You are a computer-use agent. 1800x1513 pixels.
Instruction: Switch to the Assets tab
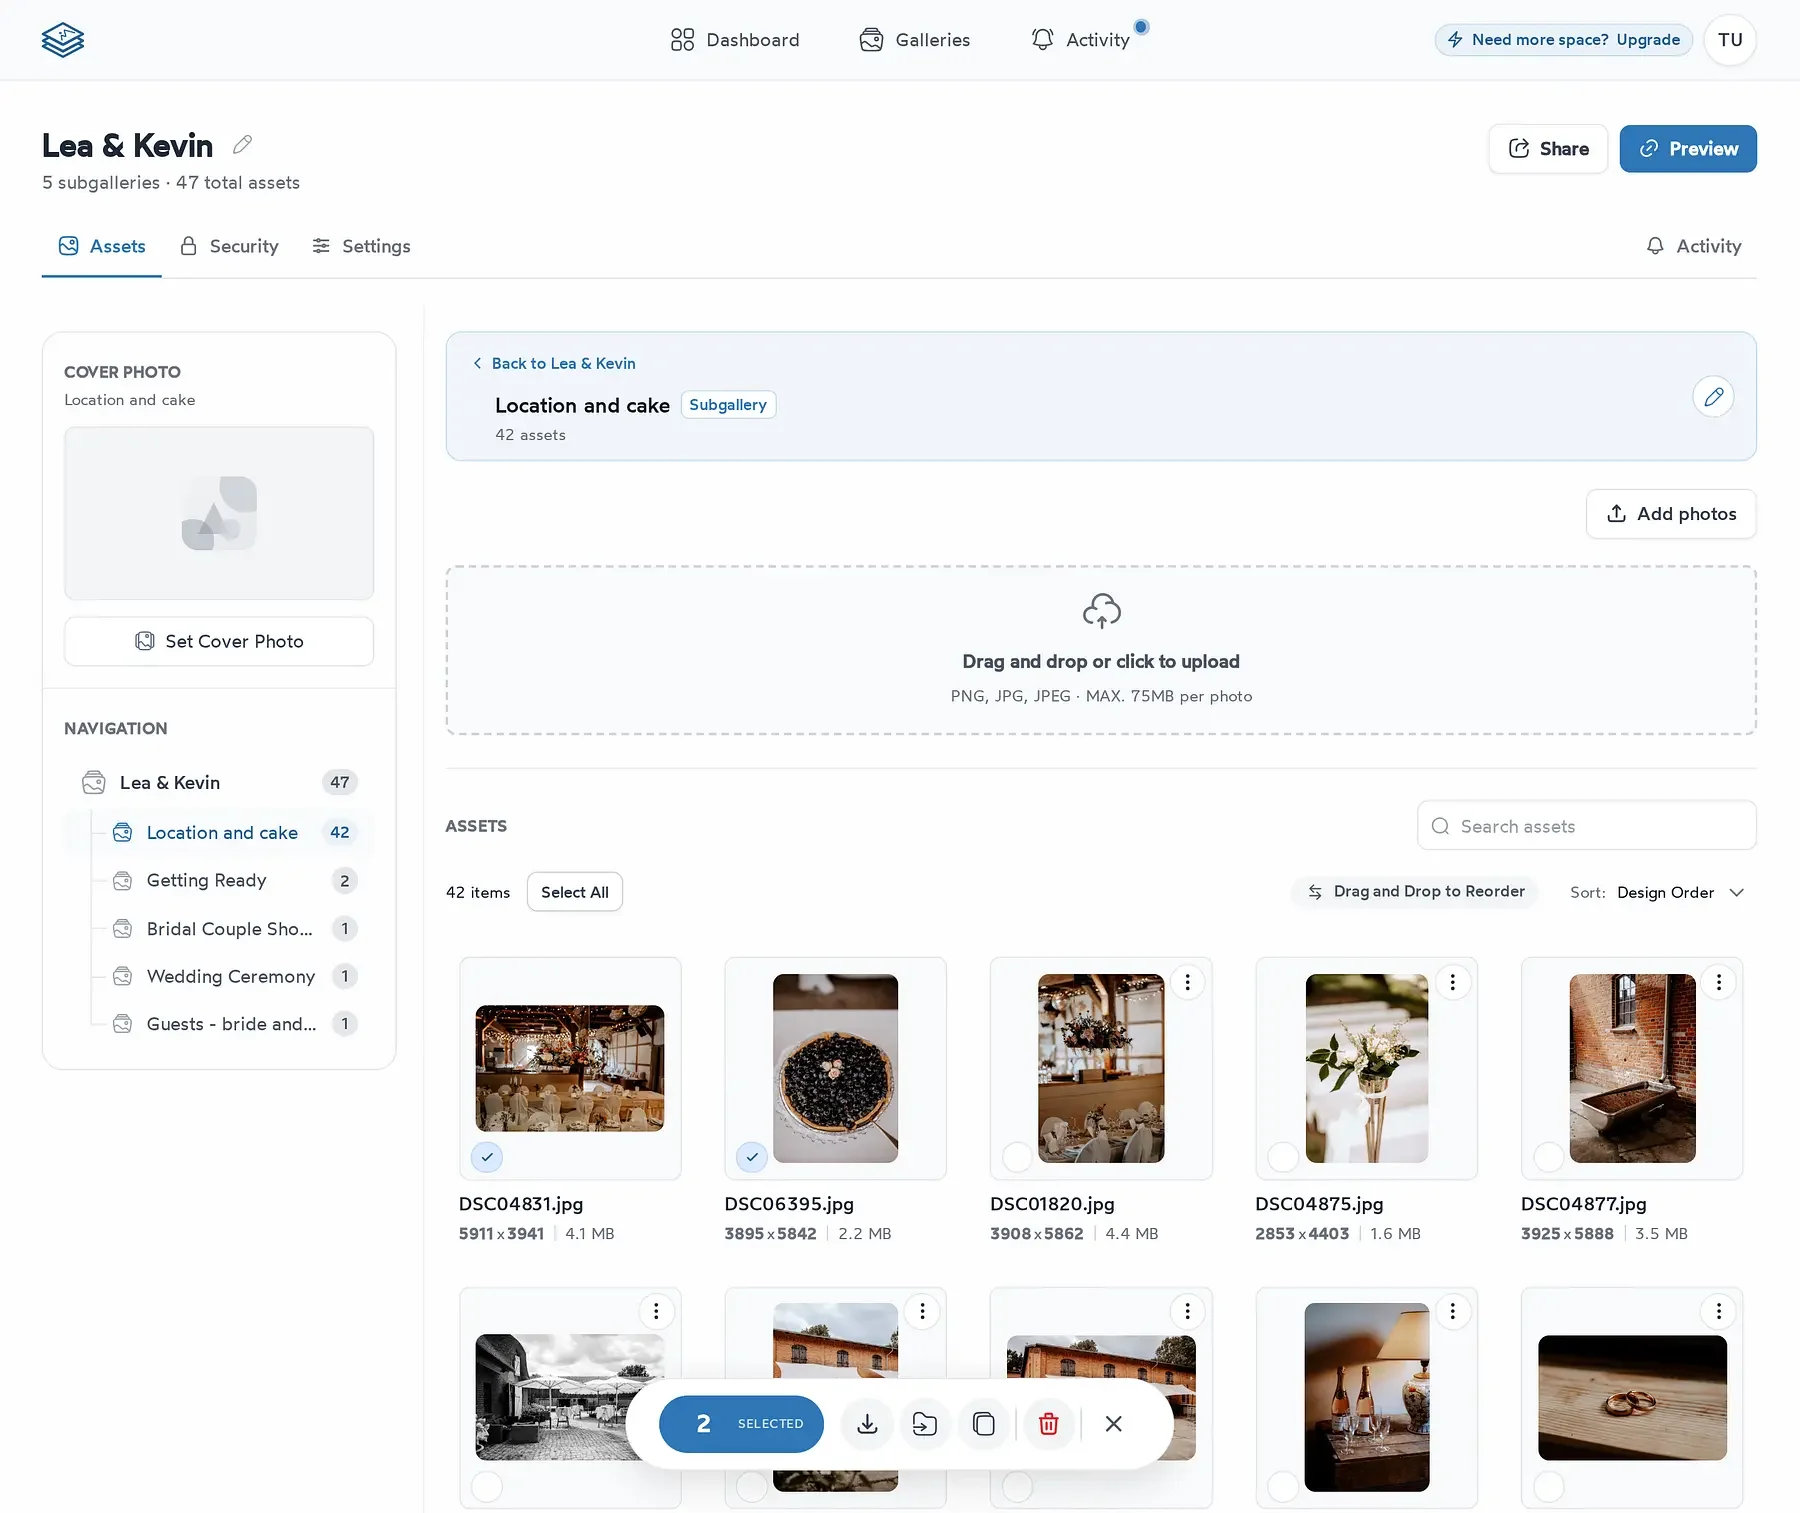[102, 246]
